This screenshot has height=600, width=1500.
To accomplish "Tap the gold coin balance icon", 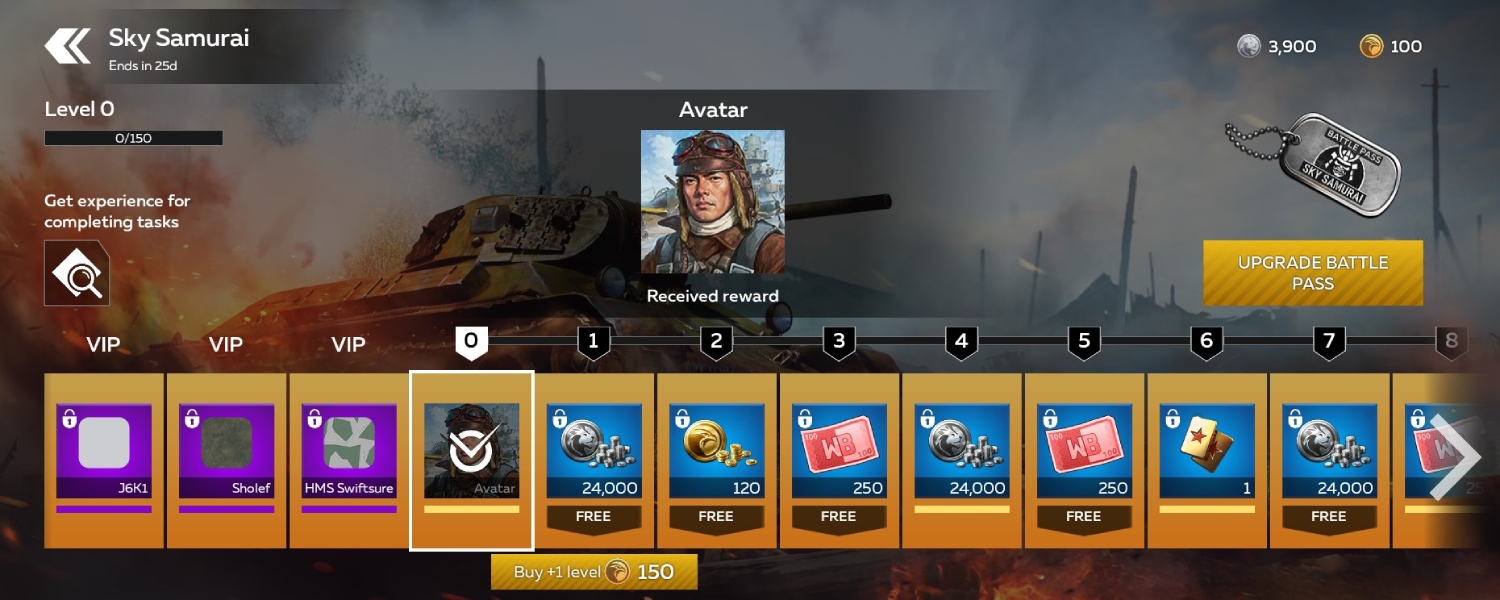I will (x=1371, y=46).
